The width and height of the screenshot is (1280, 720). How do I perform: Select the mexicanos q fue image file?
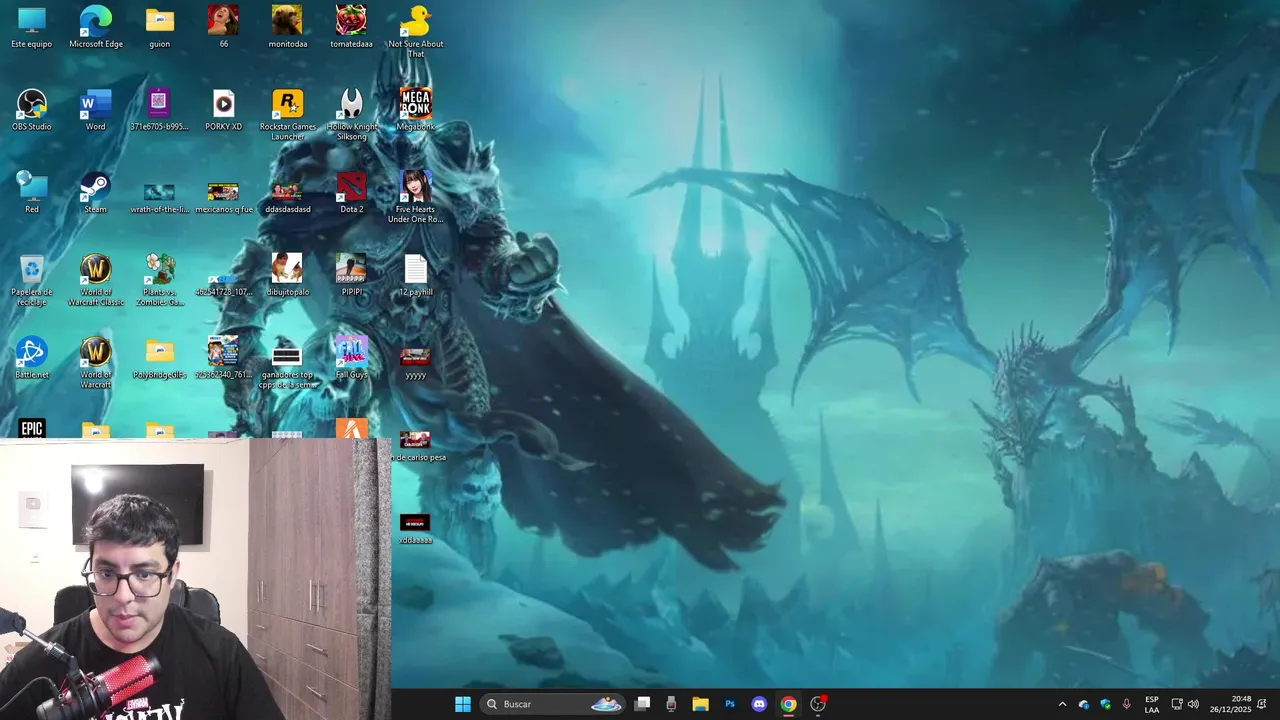[x=223, y=196]
